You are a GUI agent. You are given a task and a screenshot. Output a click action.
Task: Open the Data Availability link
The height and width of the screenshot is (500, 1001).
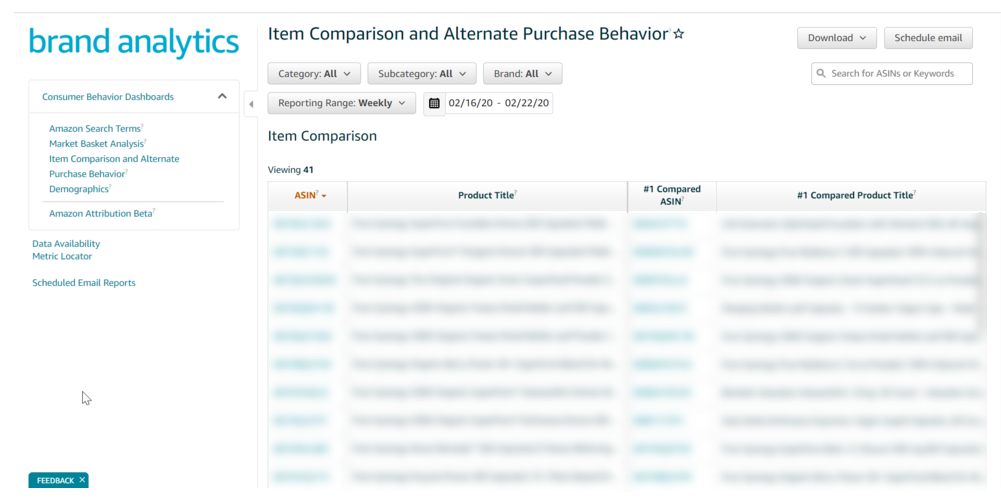pyautogui.click(x=66, y=243)
